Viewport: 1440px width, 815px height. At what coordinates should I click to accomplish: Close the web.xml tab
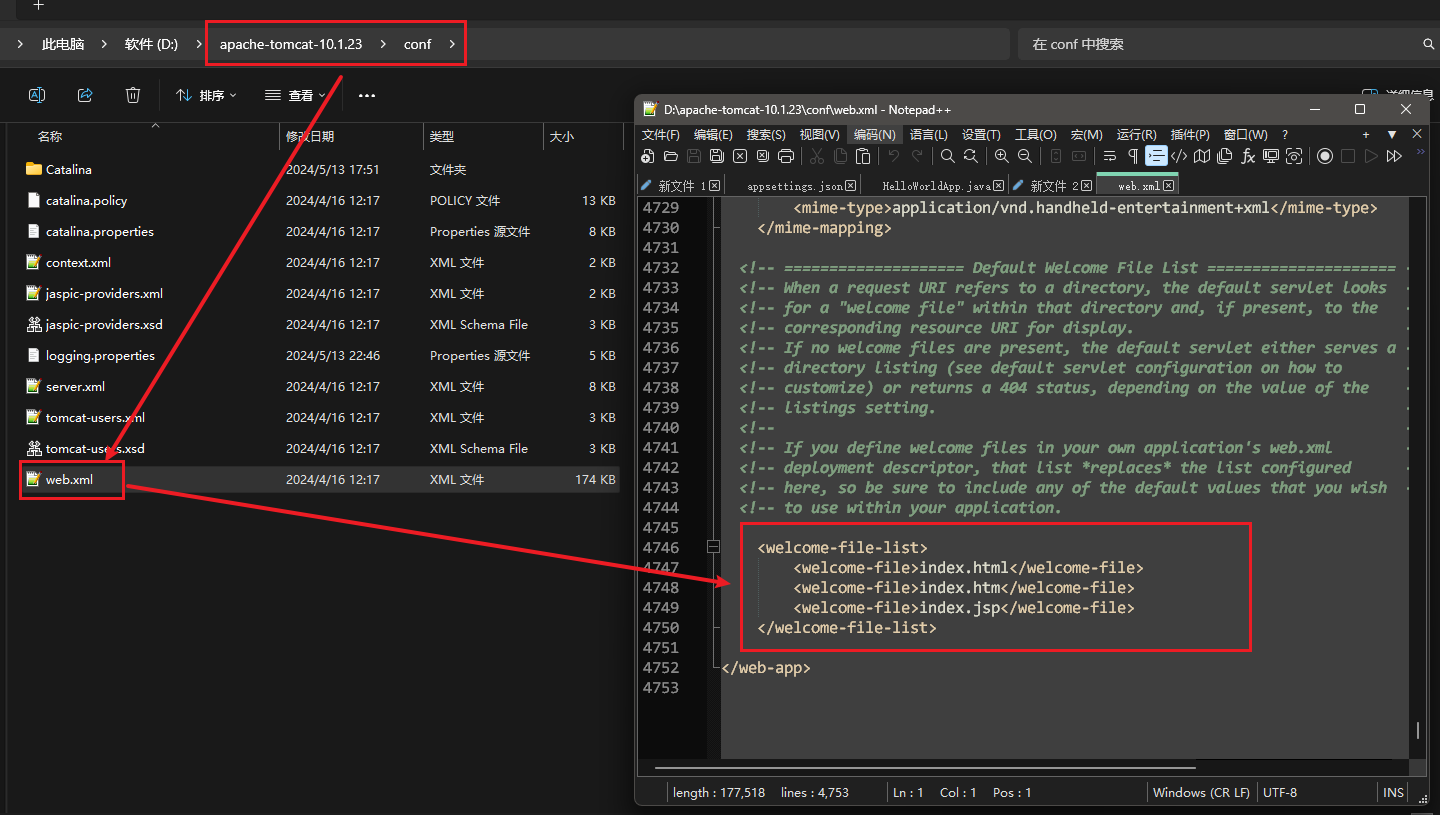tap(1168, 186)
